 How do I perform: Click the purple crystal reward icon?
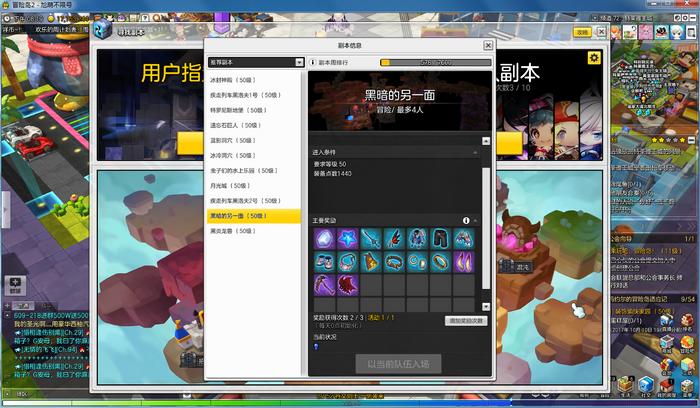click(x=325, y=239)
